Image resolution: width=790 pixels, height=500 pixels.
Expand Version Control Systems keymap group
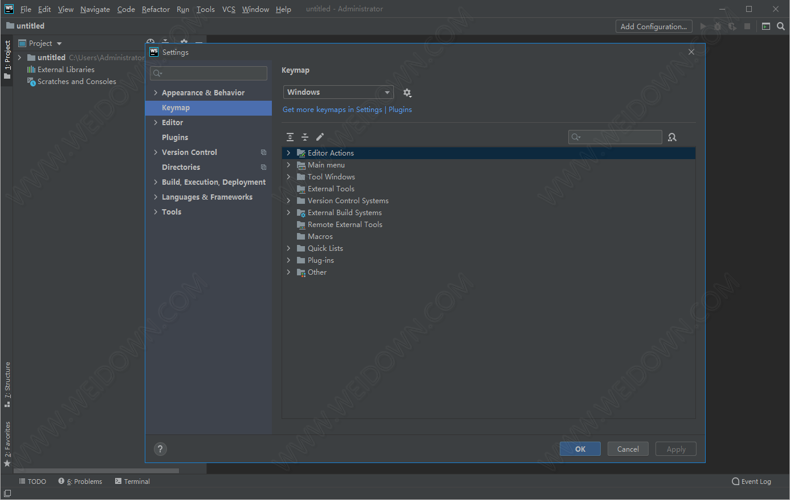click(288, 201)
